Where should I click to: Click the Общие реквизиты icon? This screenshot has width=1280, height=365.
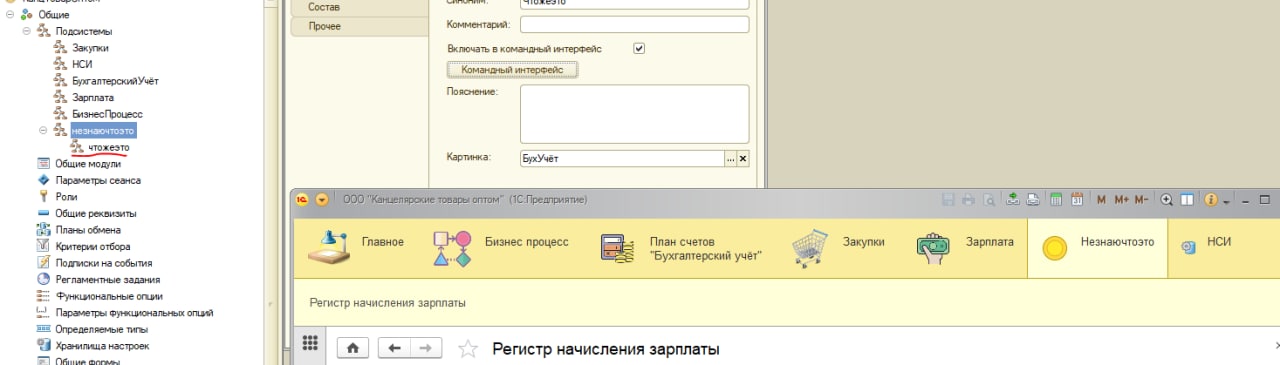[43, 213]
